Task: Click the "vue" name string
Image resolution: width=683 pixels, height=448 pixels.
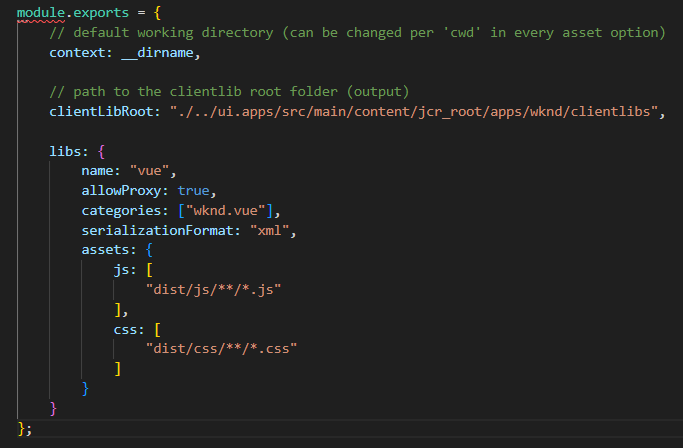Action: click(149, 171)
